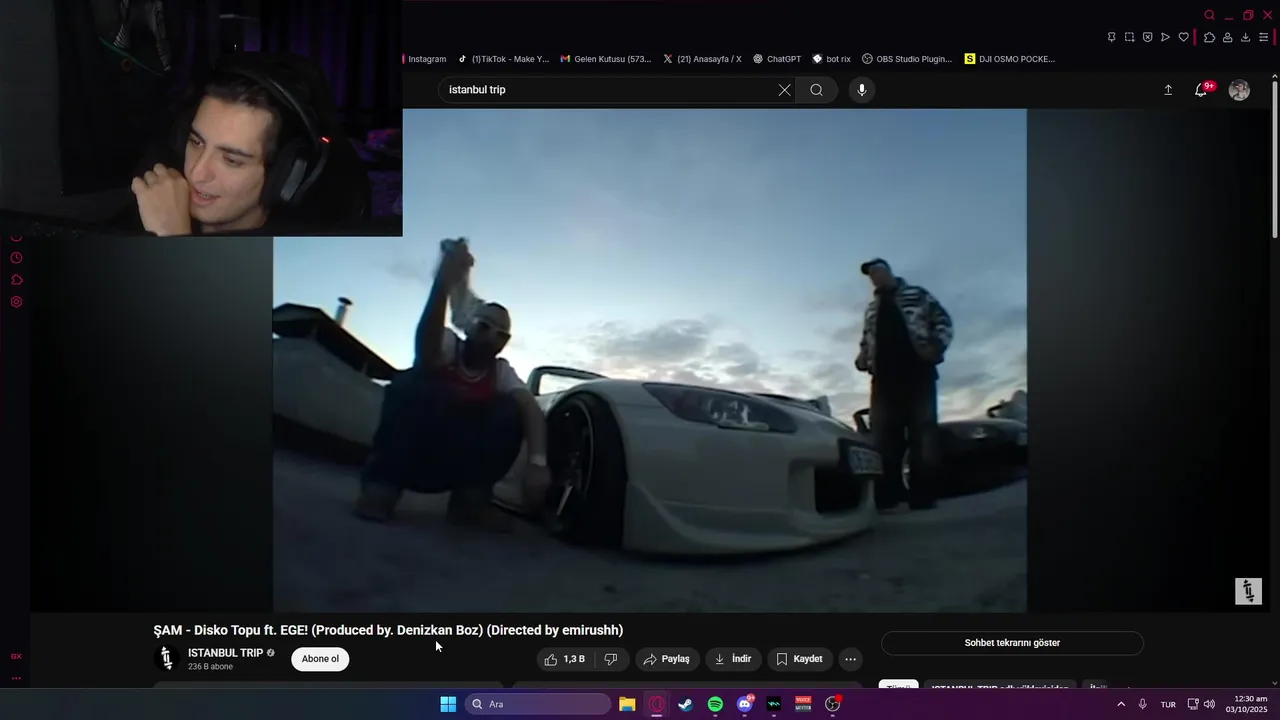Open Gelen Kutusu Gmail bookmark
Viewport: 1280px width, 720px height.
pos(605,59)
